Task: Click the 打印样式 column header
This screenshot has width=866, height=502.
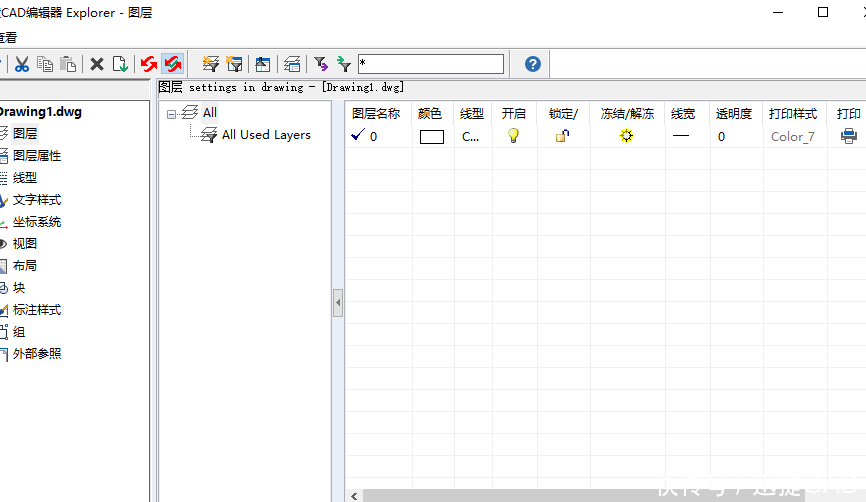Action: pyautogui.click(x=793, y=114)
